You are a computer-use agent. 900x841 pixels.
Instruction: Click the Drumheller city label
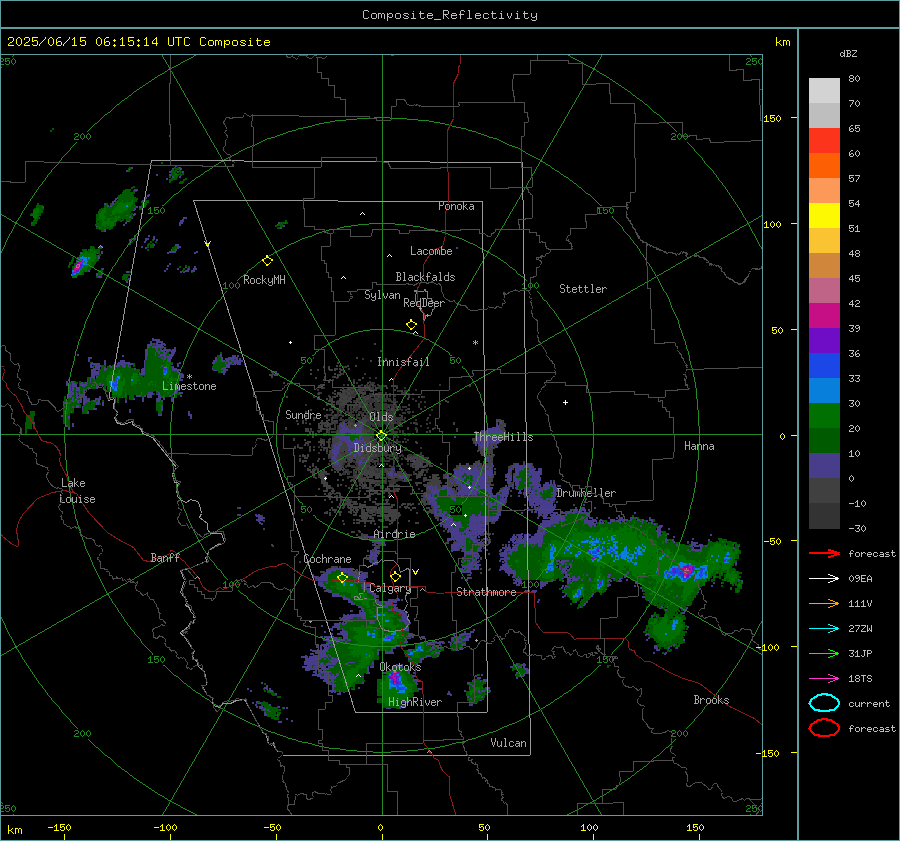pos(586,493)
